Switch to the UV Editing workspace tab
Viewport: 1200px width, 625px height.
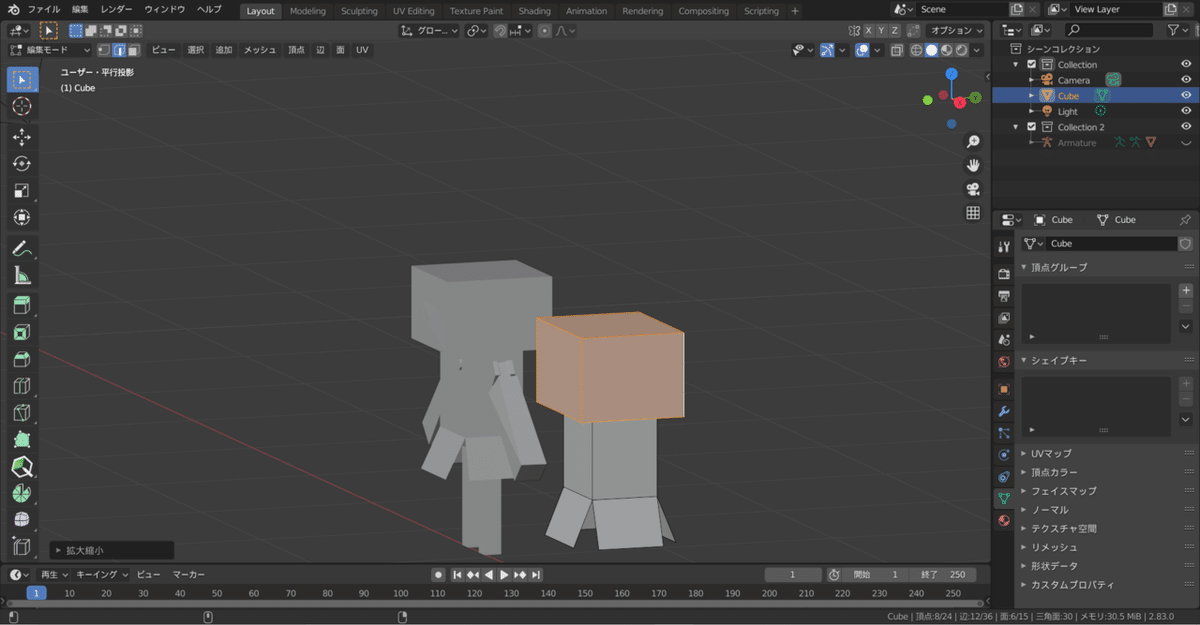click(x=413, y=11)
